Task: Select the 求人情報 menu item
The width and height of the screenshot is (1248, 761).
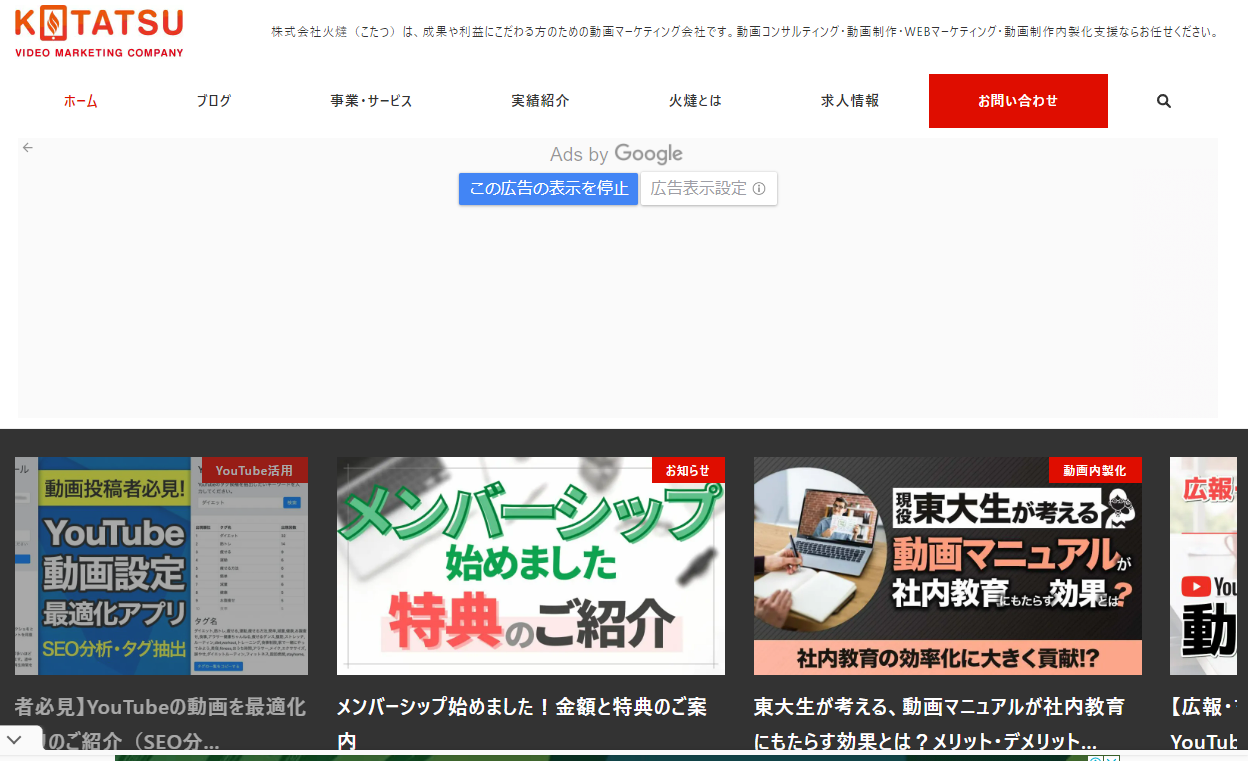Action: [x=848, y=100]
